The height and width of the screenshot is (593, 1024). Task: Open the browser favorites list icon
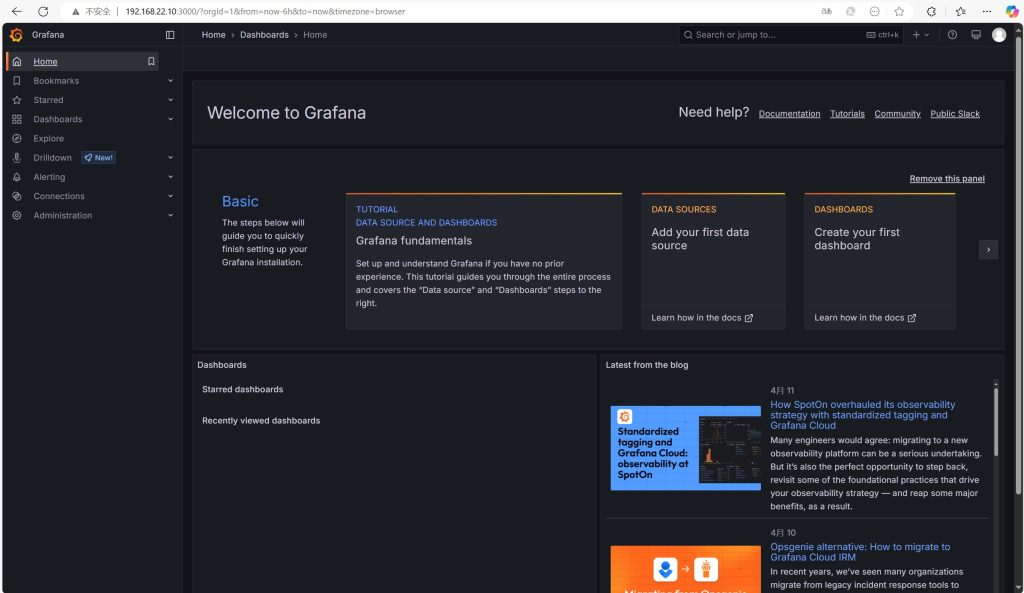pos(961,11)
